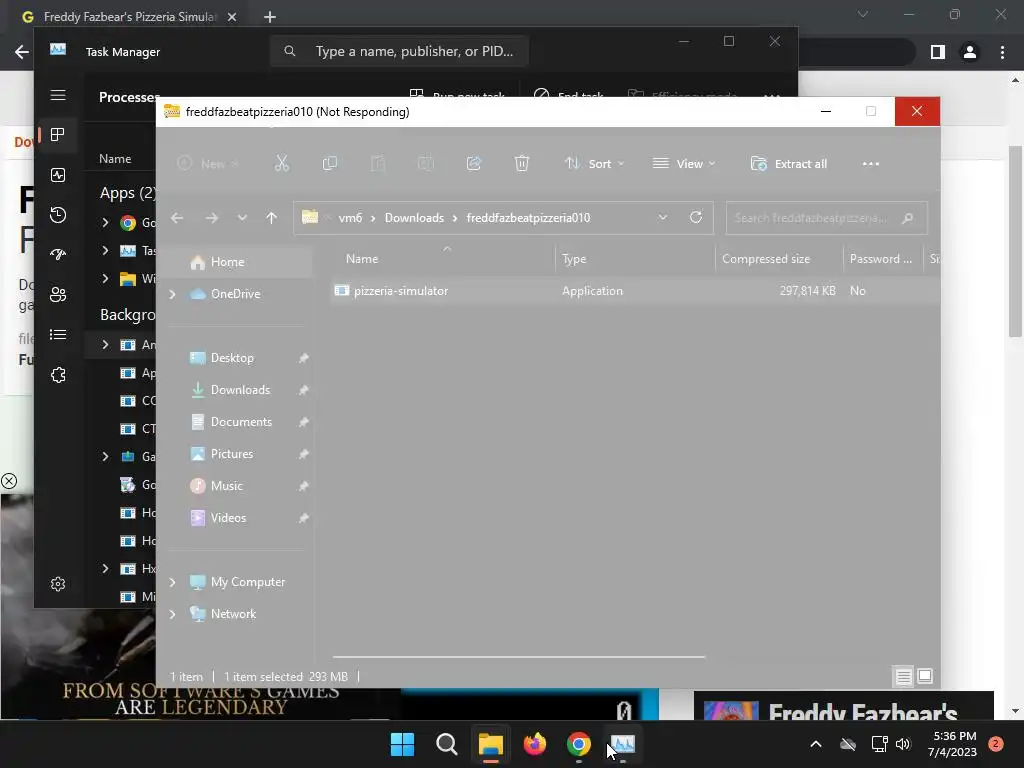Open Services page in Task Manager sidebar
This screenshot has height=768, width=1024.
pyautogui.click(x=58, y=375)
